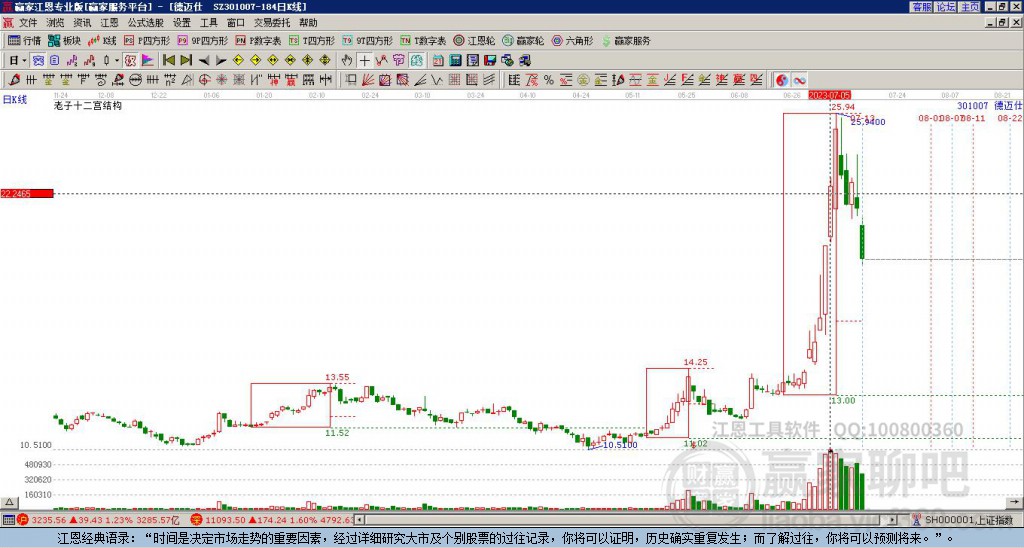
Task: Click the save diskette icon
Action: (490, 61)
